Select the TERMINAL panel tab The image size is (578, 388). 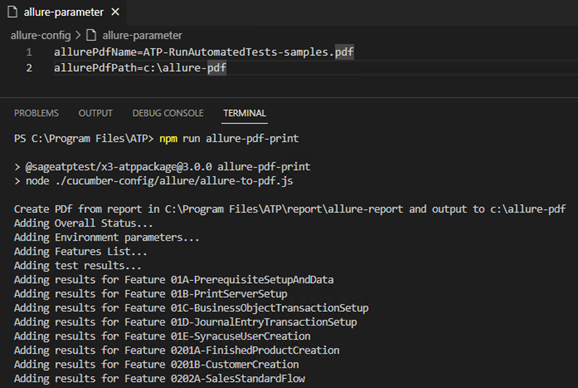(244, 113)
